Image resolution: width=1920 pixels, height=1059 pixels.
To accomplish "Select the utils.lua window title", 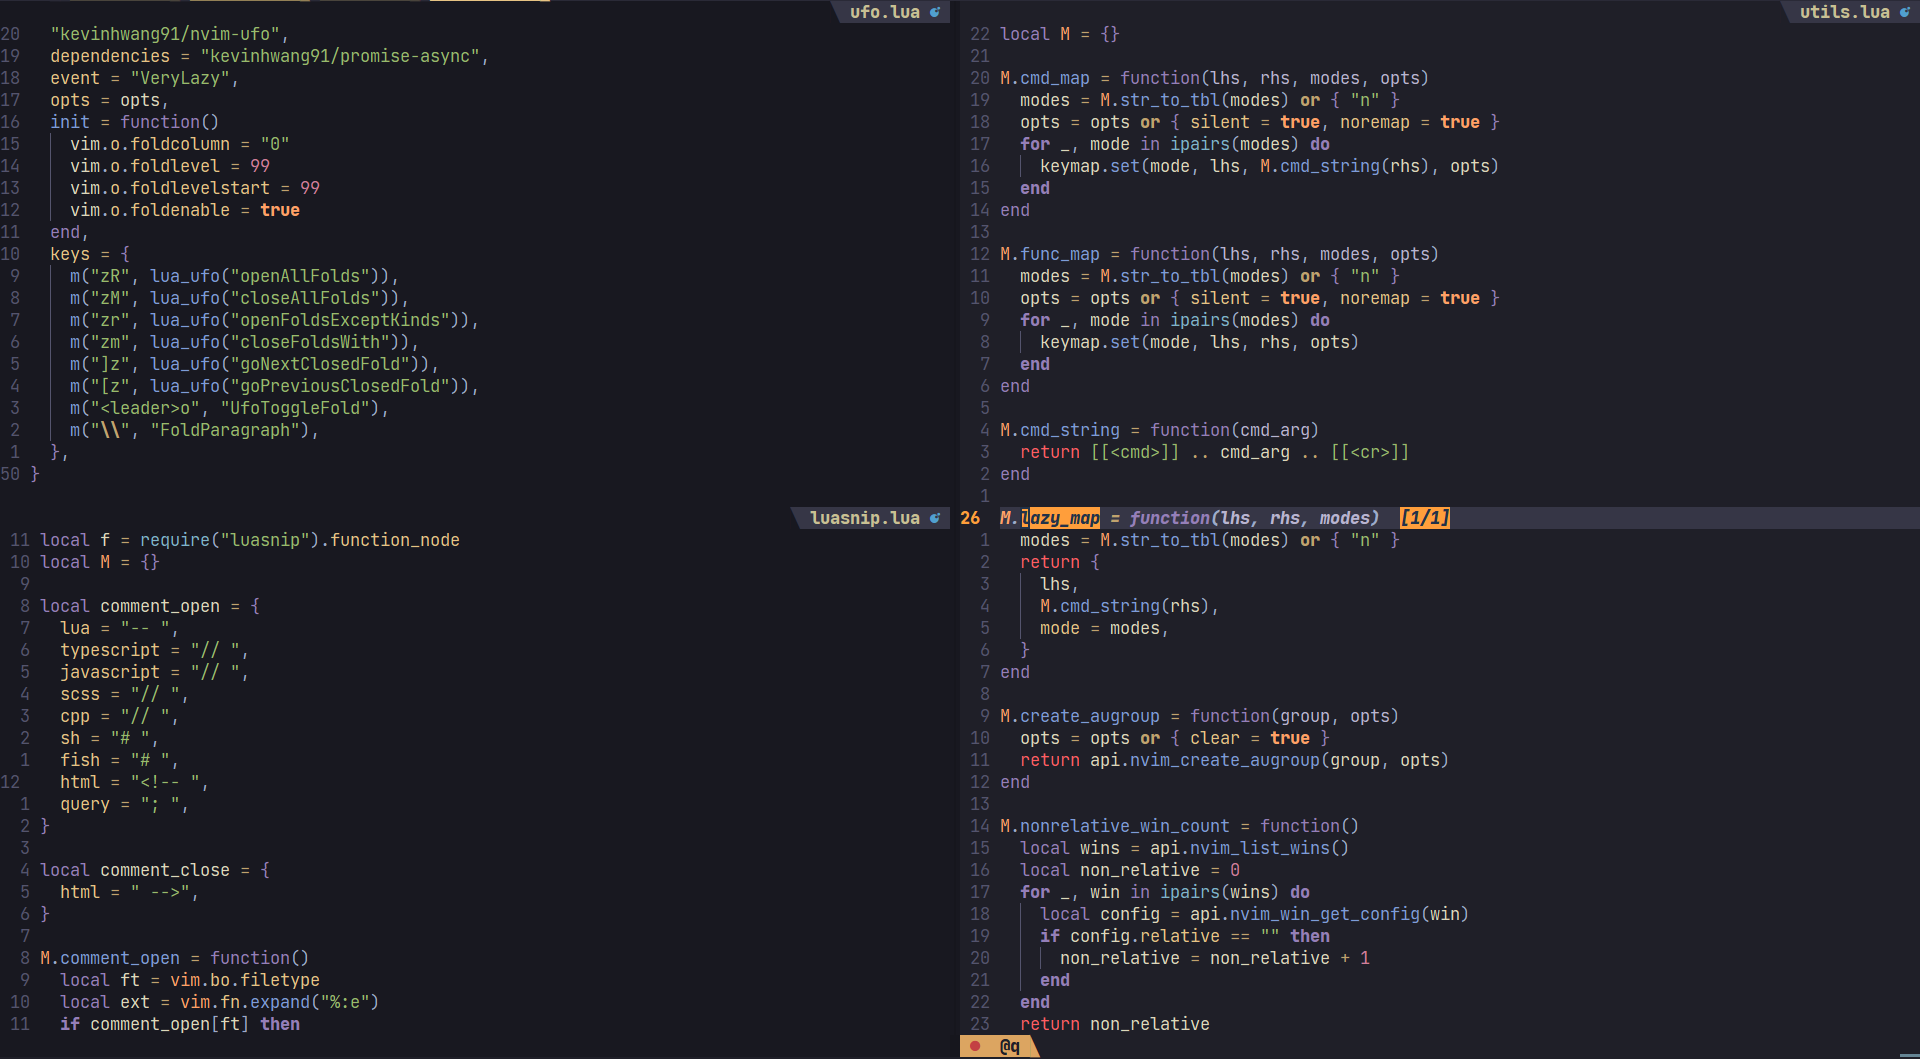I will 1845,12.
